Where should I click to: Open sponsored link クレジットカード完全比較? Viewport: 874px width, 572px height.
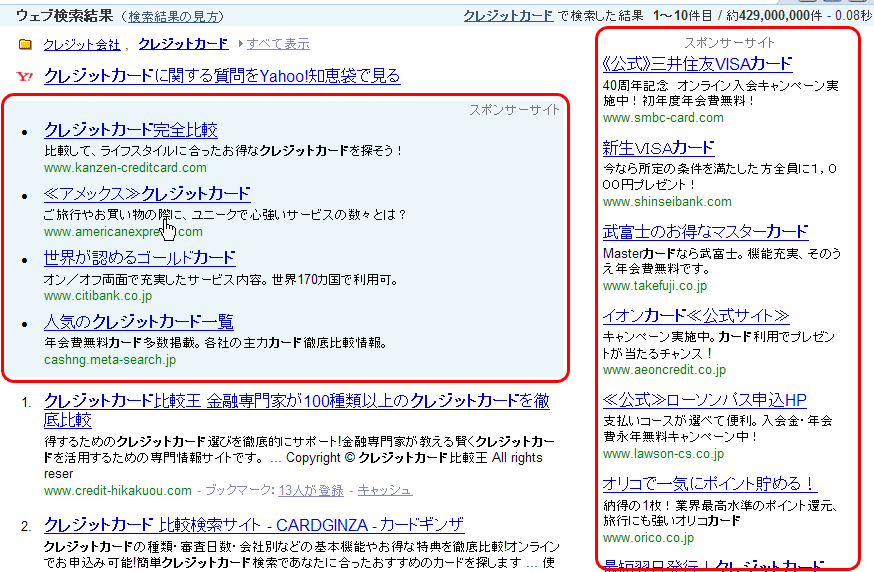pos(131,130)
